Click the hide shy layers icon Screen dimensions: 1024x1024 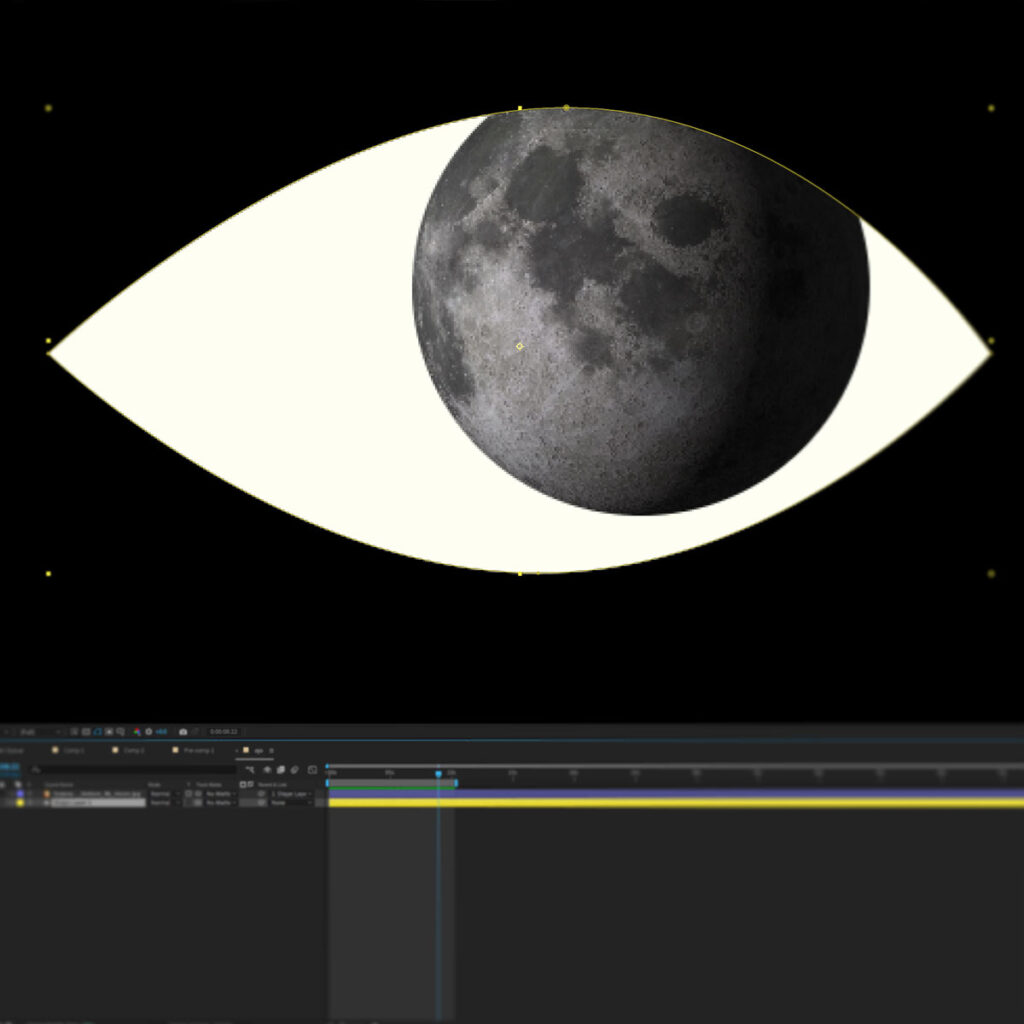pyautogui.click(x=266, y=770)
